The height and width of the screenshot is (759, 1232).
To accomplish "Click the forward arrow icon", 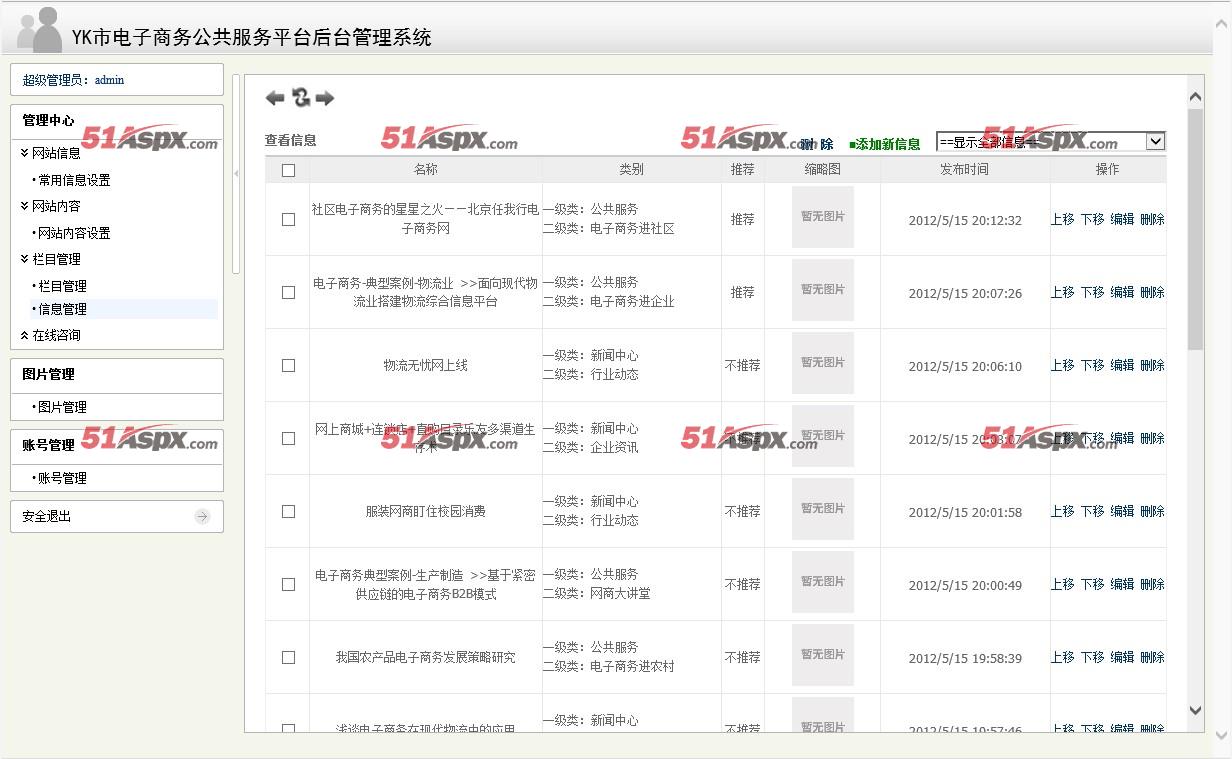I will [x=324, y=98].
